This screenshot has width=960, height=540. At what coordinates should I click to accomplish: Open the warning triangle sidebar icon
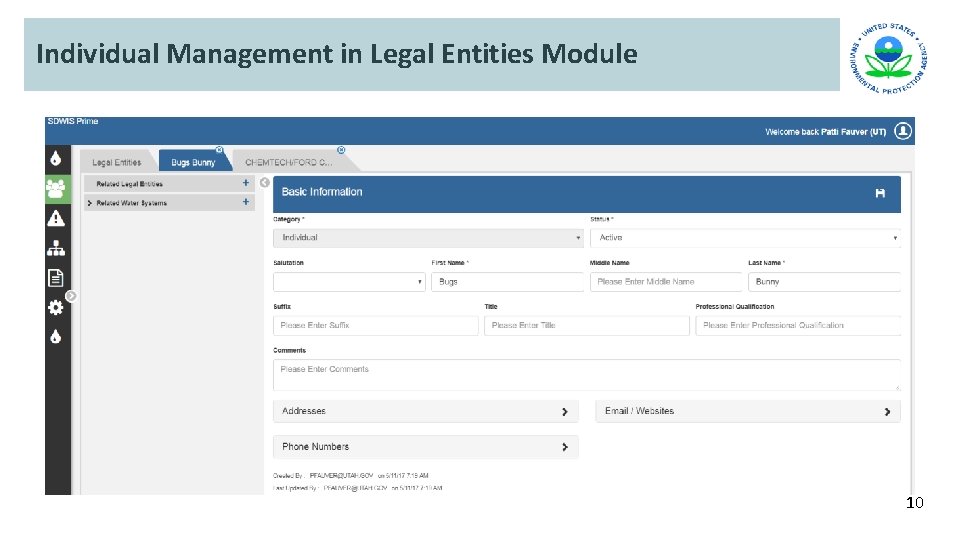coord(56,219)
